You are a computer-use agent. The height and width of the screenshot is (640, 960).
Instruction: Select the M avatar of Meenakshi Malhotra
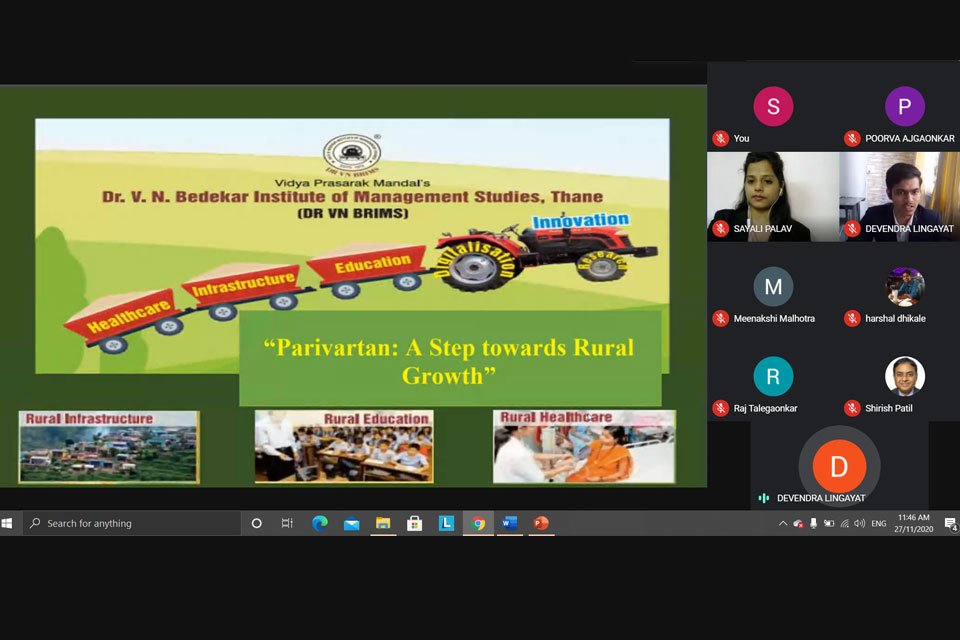tap(773, 287)
